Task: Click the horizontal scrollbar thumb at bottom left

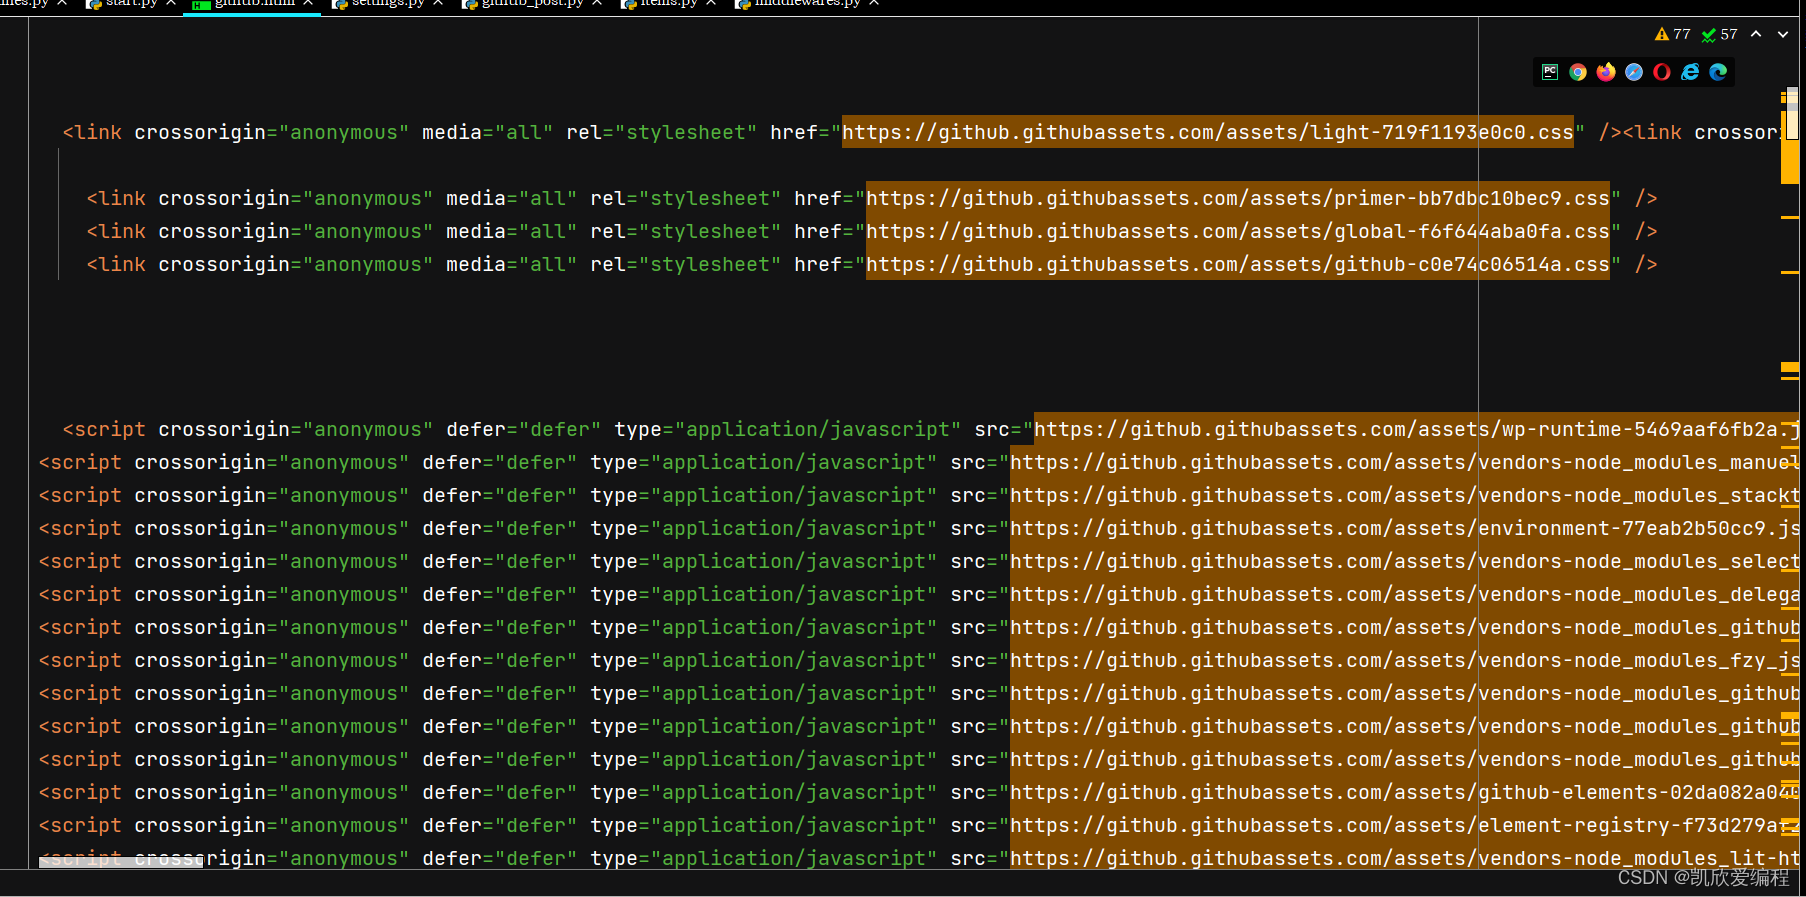Action: pyautogui.click(x=120, y=861)
